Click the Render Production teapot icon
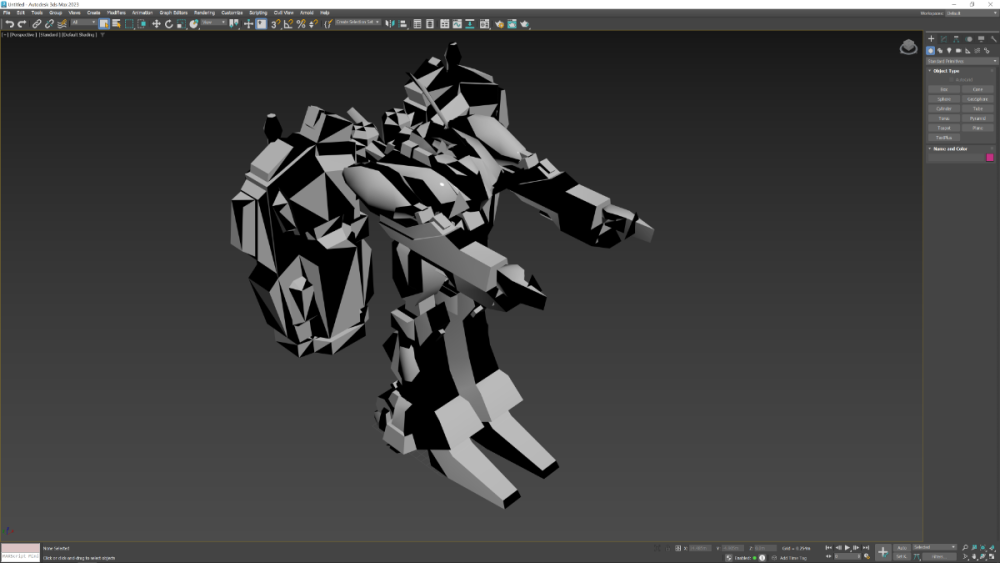 [524, 24]
